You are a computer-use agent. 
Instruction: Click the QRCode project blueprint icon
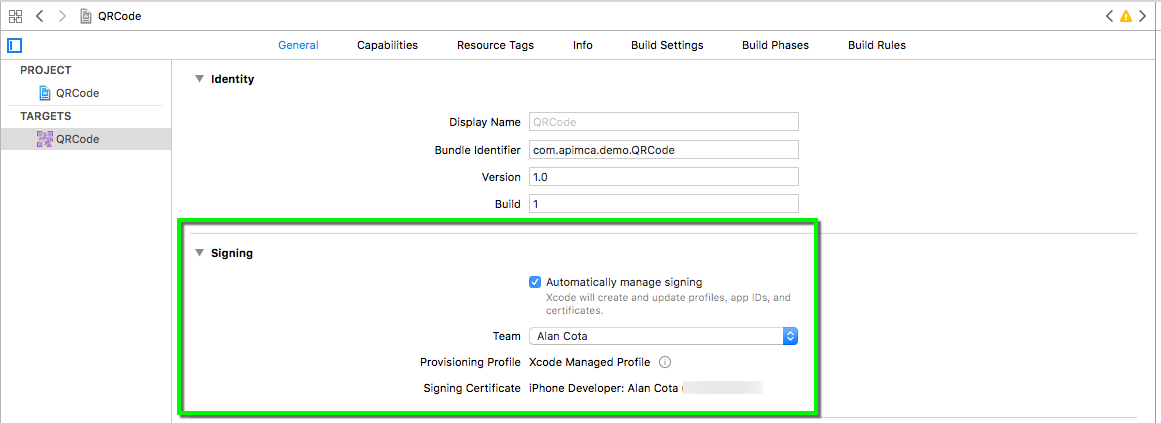[x=44, y=93]
